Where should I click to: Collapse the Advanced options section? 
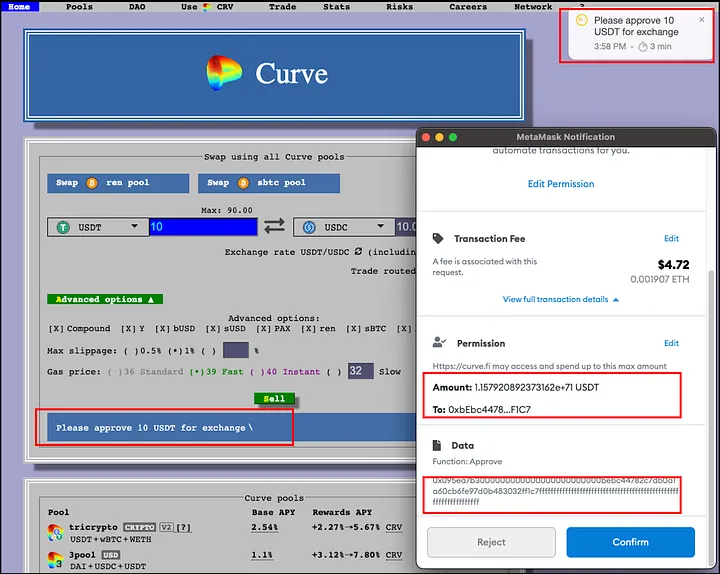tap(104, 299)
